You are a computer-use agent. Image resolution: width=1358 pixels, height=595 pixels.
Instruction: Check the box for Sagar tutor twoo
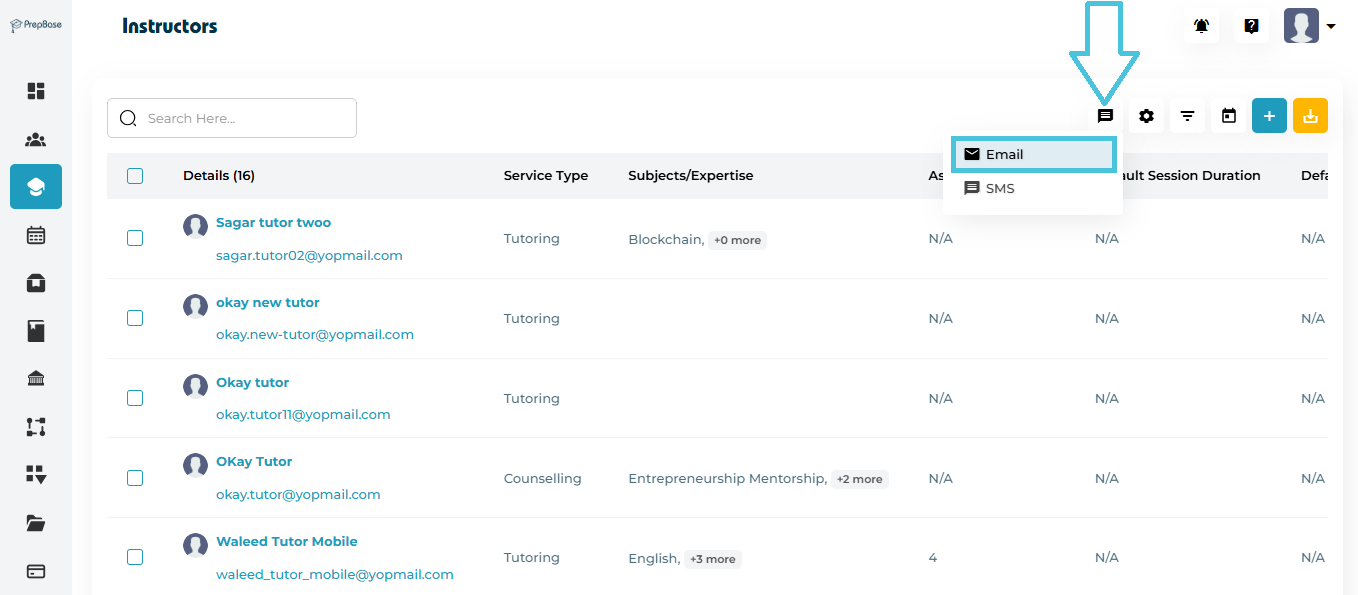(x=135, y=238)
